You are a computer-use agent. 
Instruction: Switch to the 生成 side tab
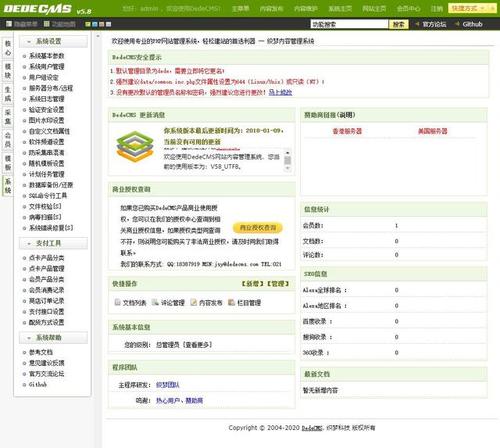[x=8, y=94]
